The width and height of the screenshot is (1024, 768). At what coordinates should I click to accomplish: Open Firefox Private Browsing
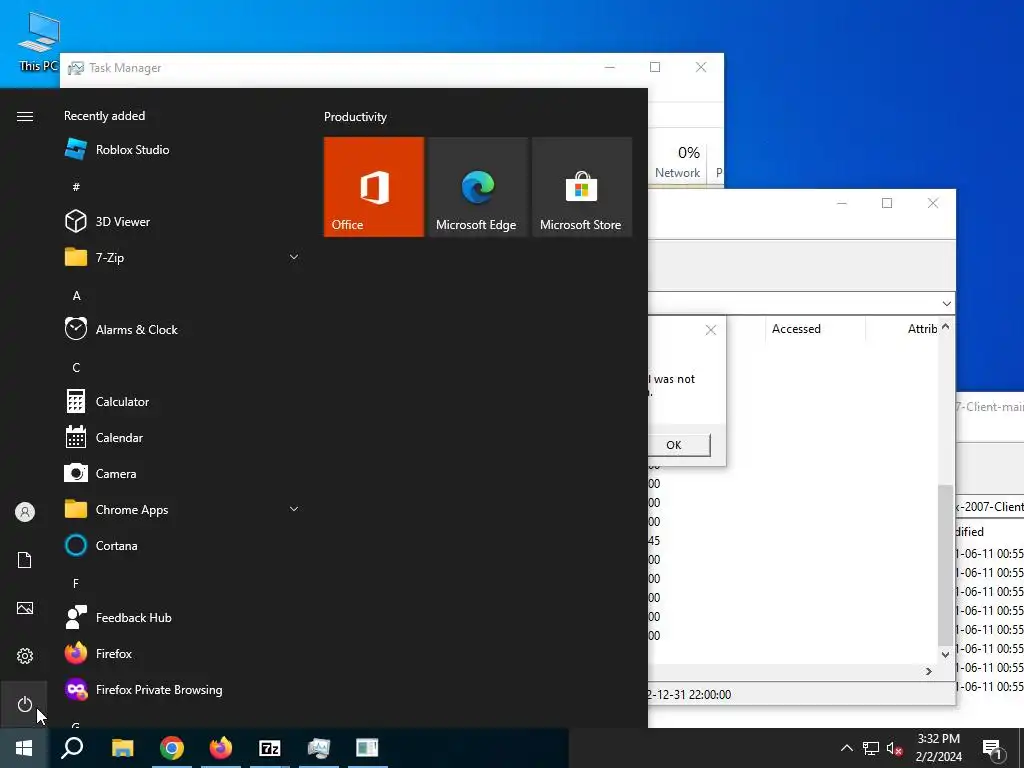pos(183,689)
